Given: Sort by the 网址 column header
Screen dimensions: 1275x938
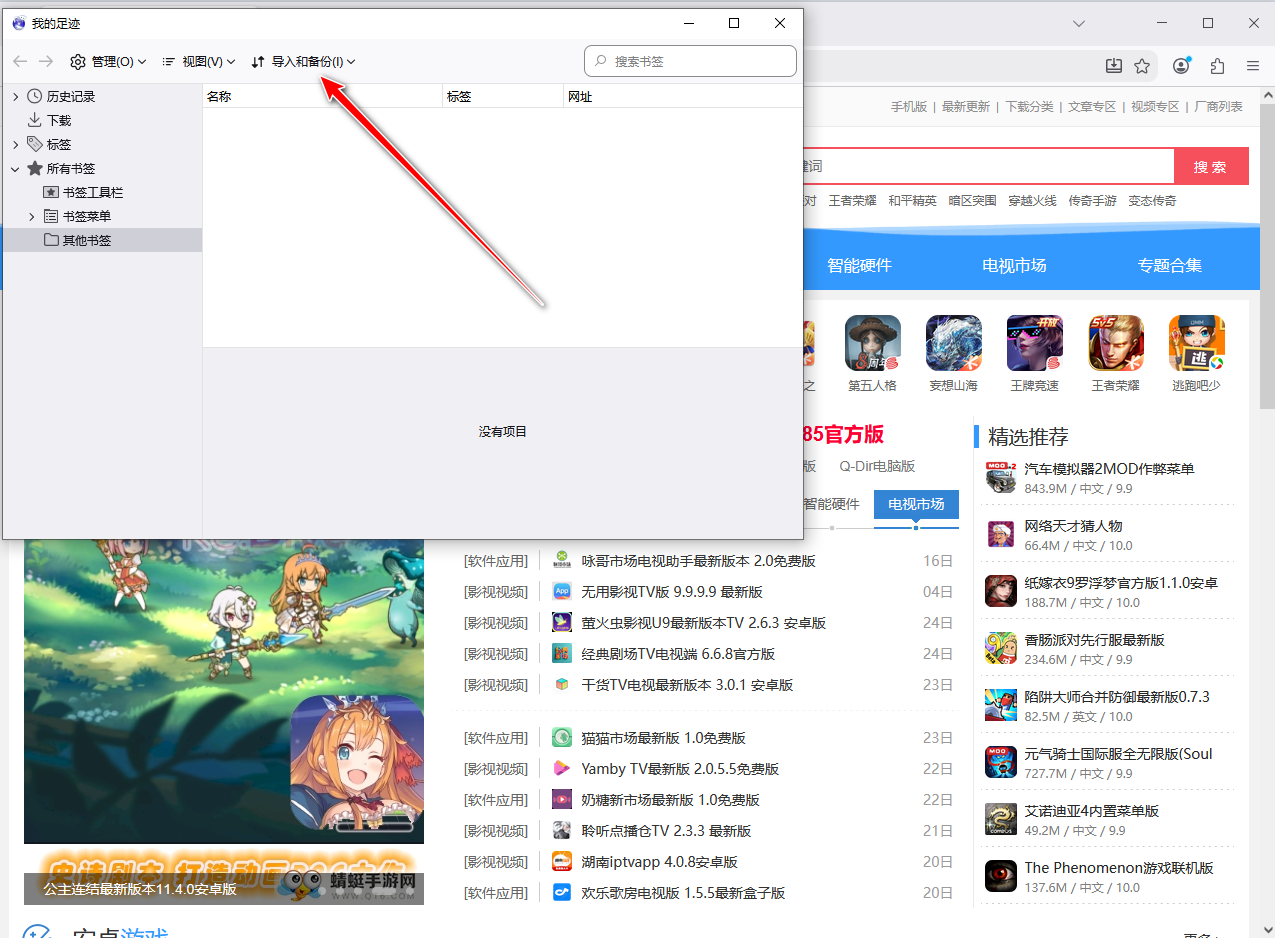Looking at the screenshot, I should coord(683,97).
